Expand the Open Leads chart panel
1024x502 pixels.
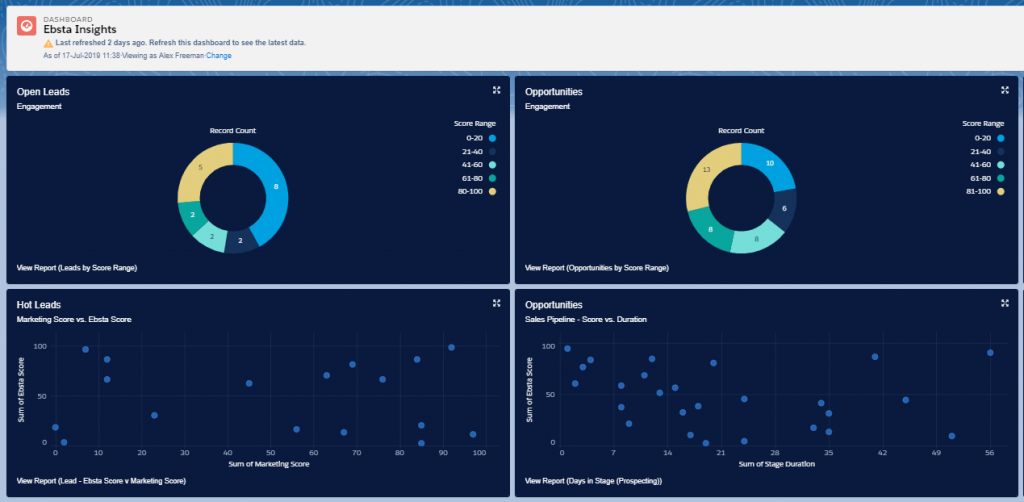(x=496, y=90)
